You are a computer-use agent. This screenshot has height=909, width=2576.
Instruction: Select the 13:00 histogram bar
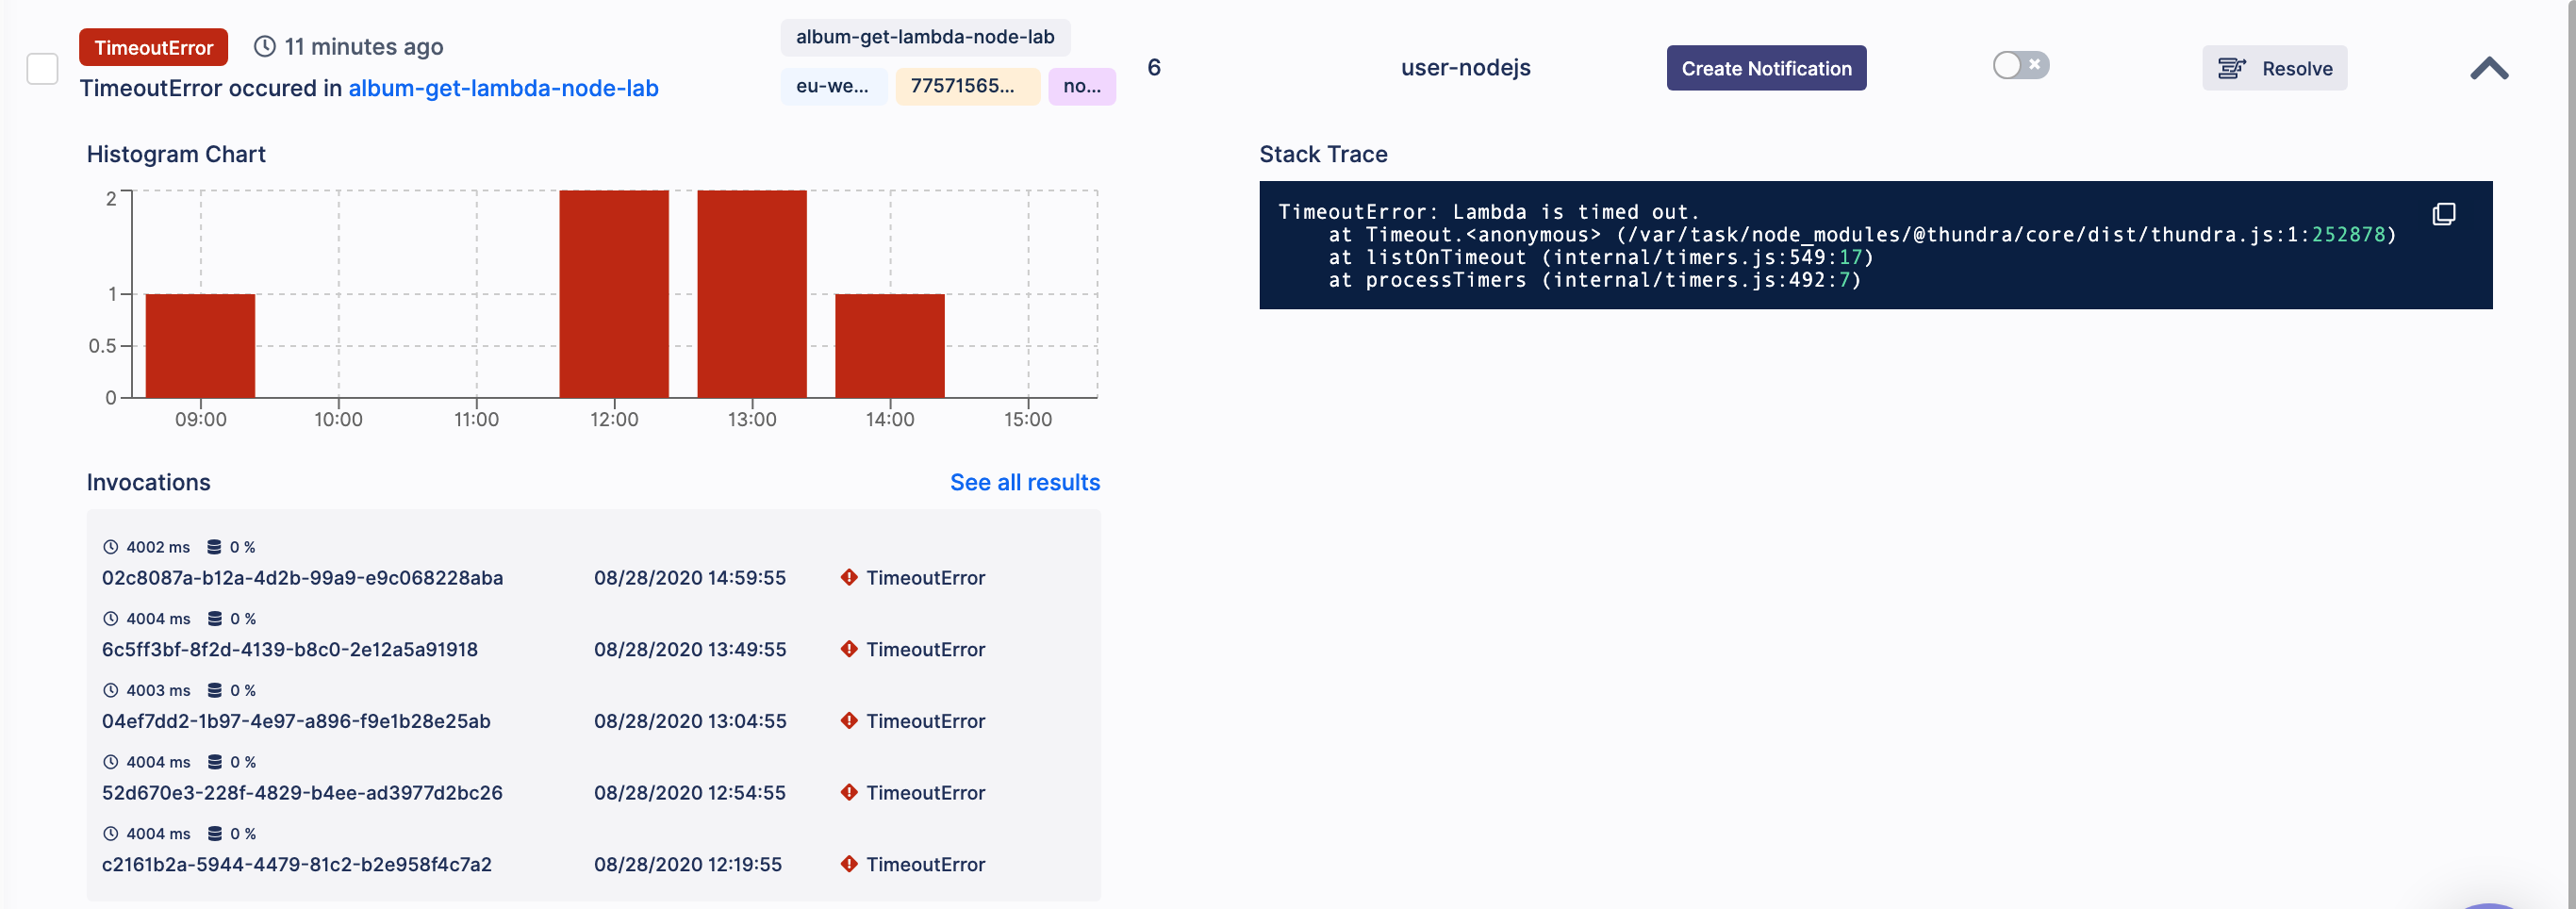(752, 294)
